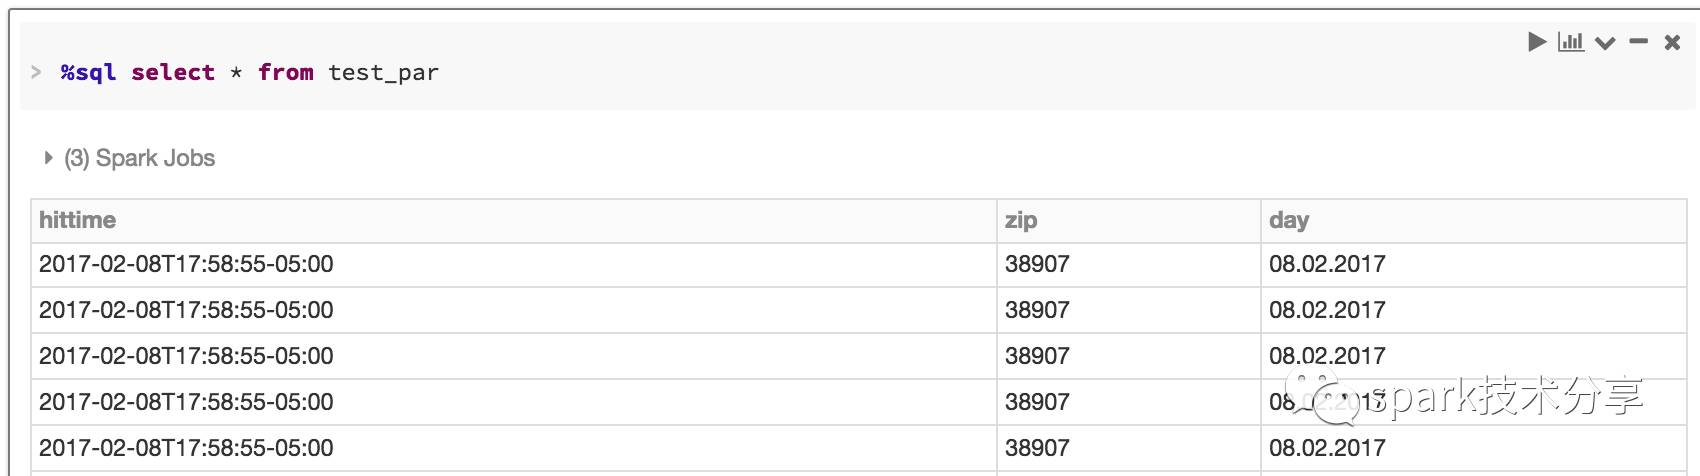Select the first row day value 08.02.2017
Screen dimensions: 1700x476
pos(1327,264)
